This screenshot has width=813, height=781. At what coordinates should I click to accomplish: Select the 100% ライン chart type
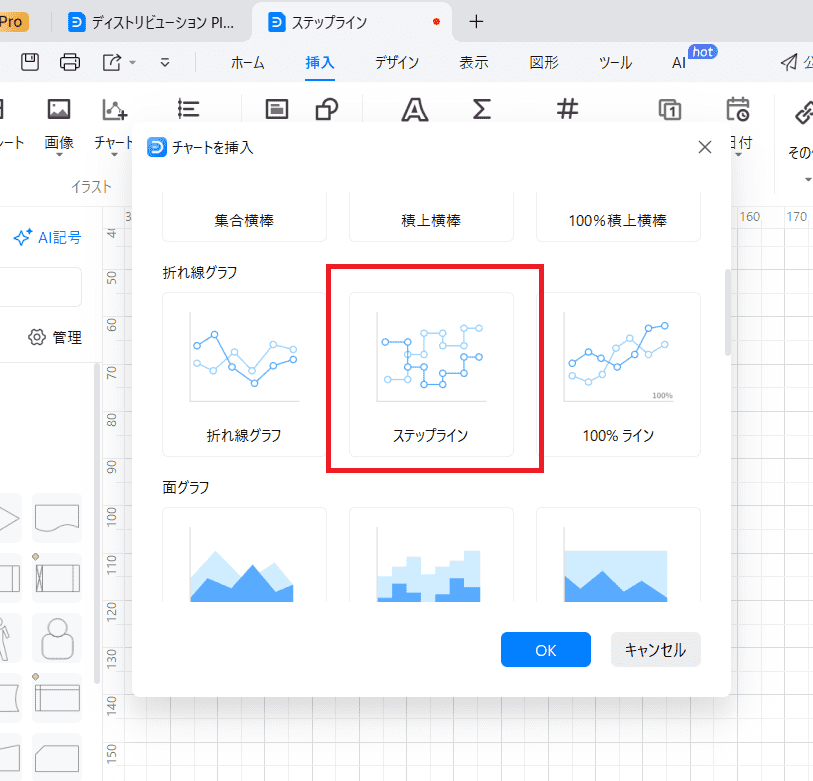click(x=618, y=373)
